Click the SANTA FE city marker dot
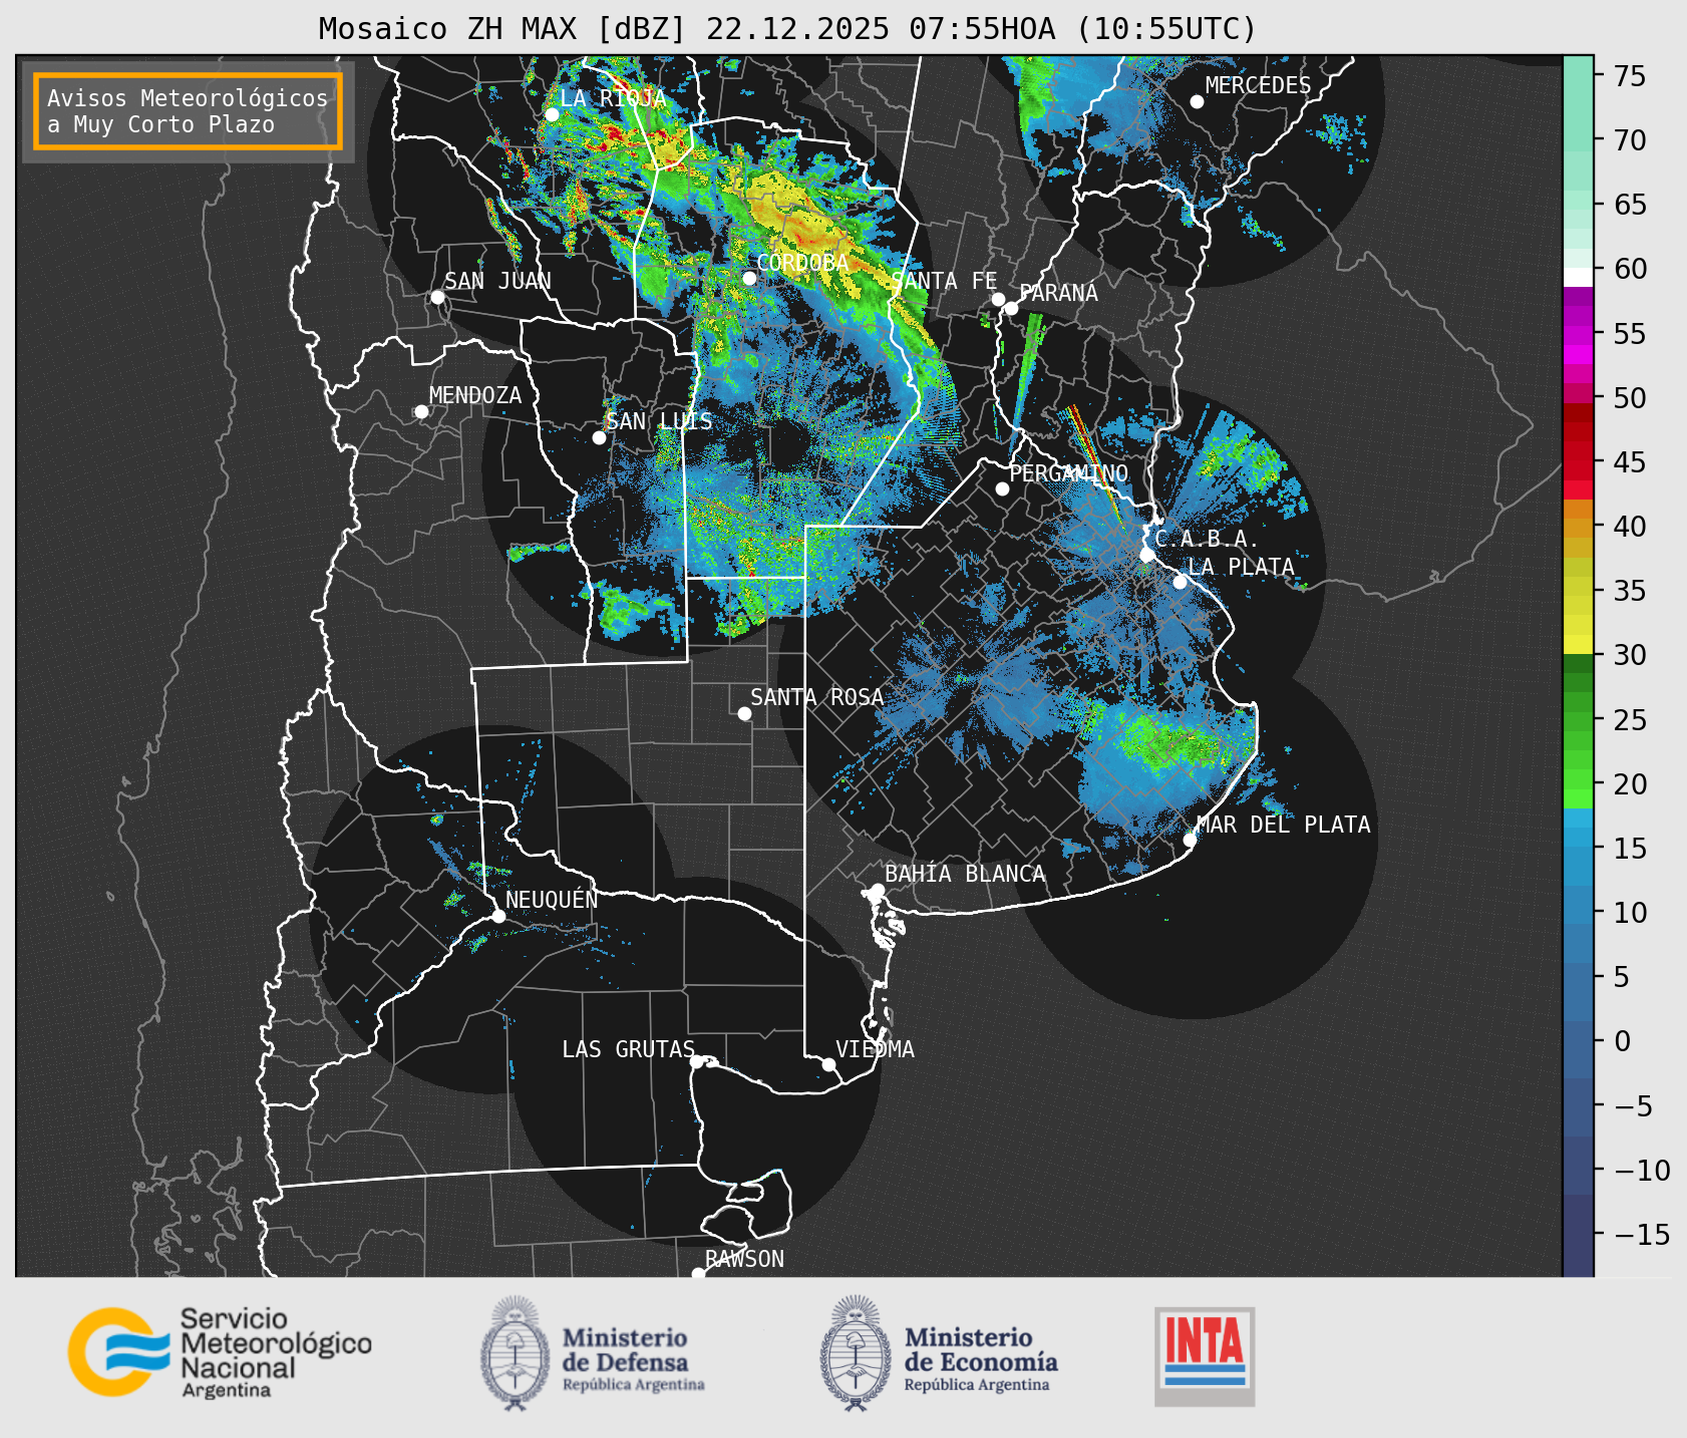 (998, 299)
